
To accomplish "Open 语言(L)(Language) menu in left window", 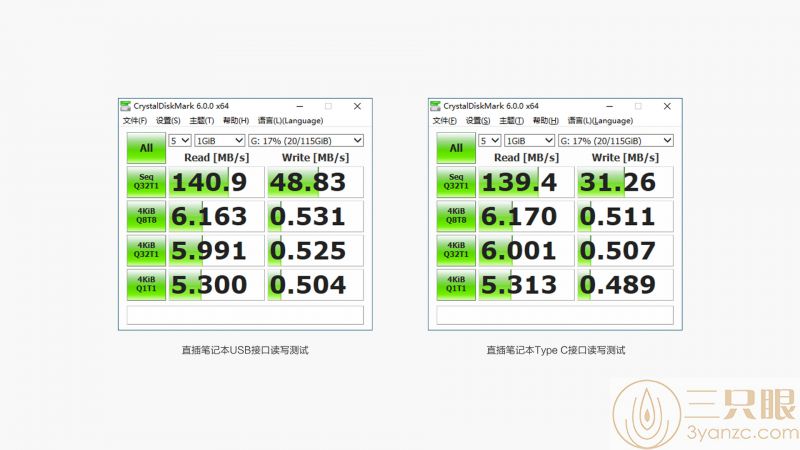I will click(290, 120).
